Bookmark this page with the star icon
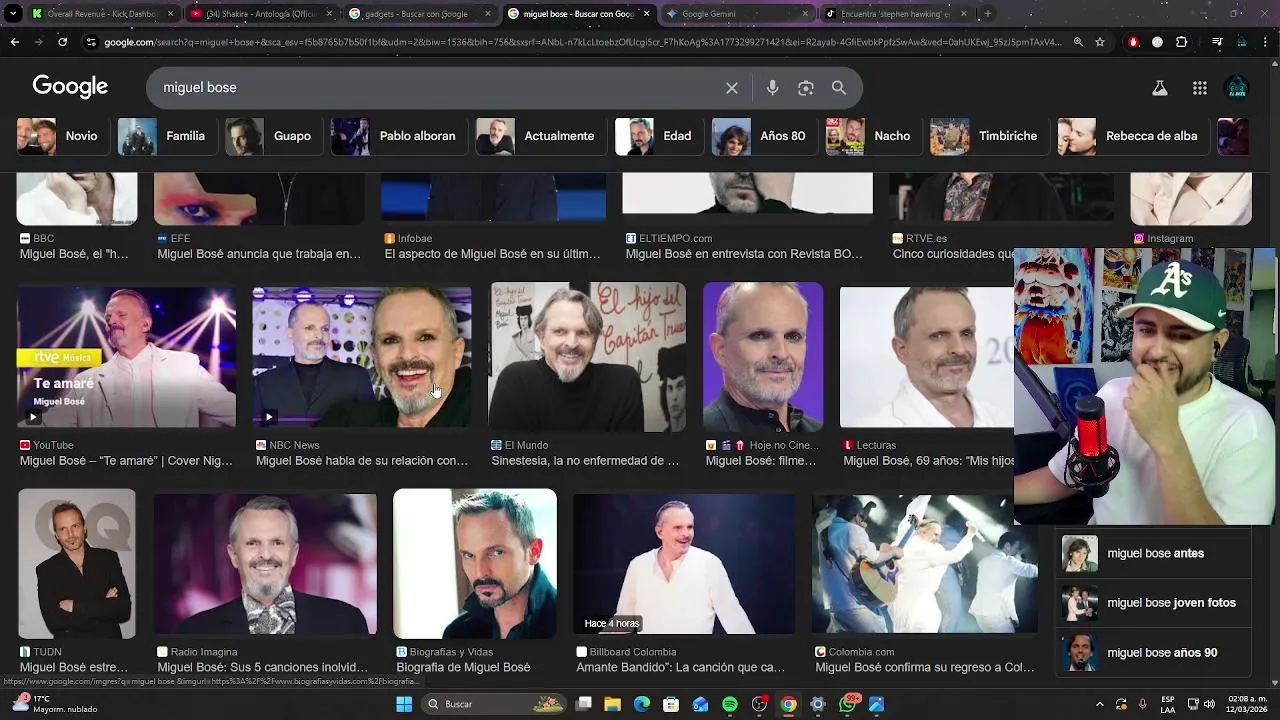The image size is (1280, 720). (1100, 42)
